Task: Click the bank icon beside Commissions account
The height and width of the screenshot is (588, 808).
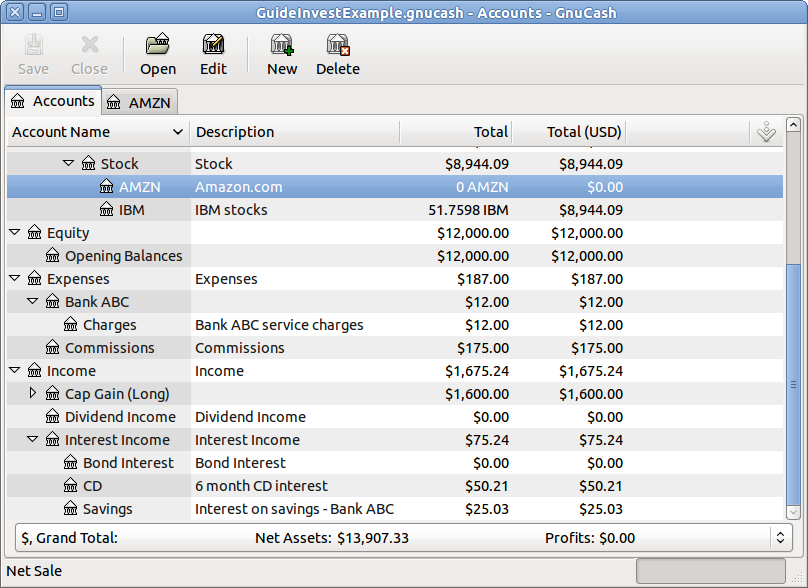Action: click(53, 348)
